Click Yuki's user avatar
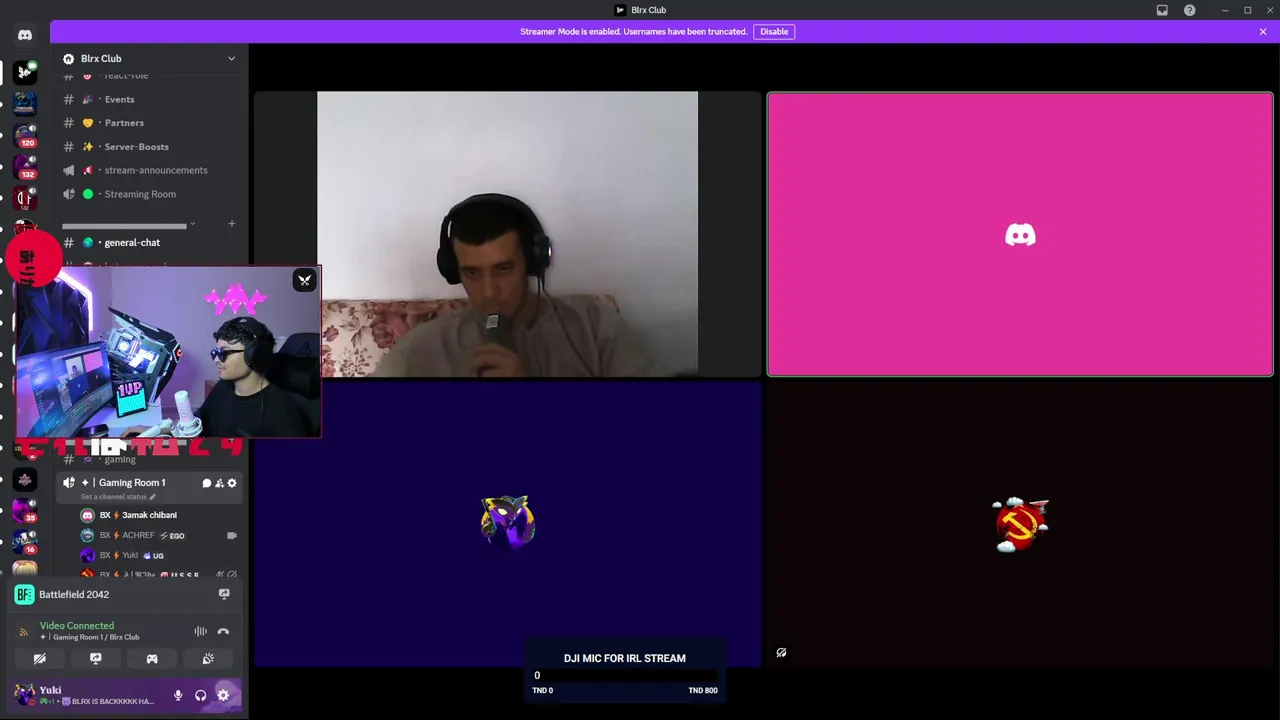 pyautogui.click(x=24, y=694)
